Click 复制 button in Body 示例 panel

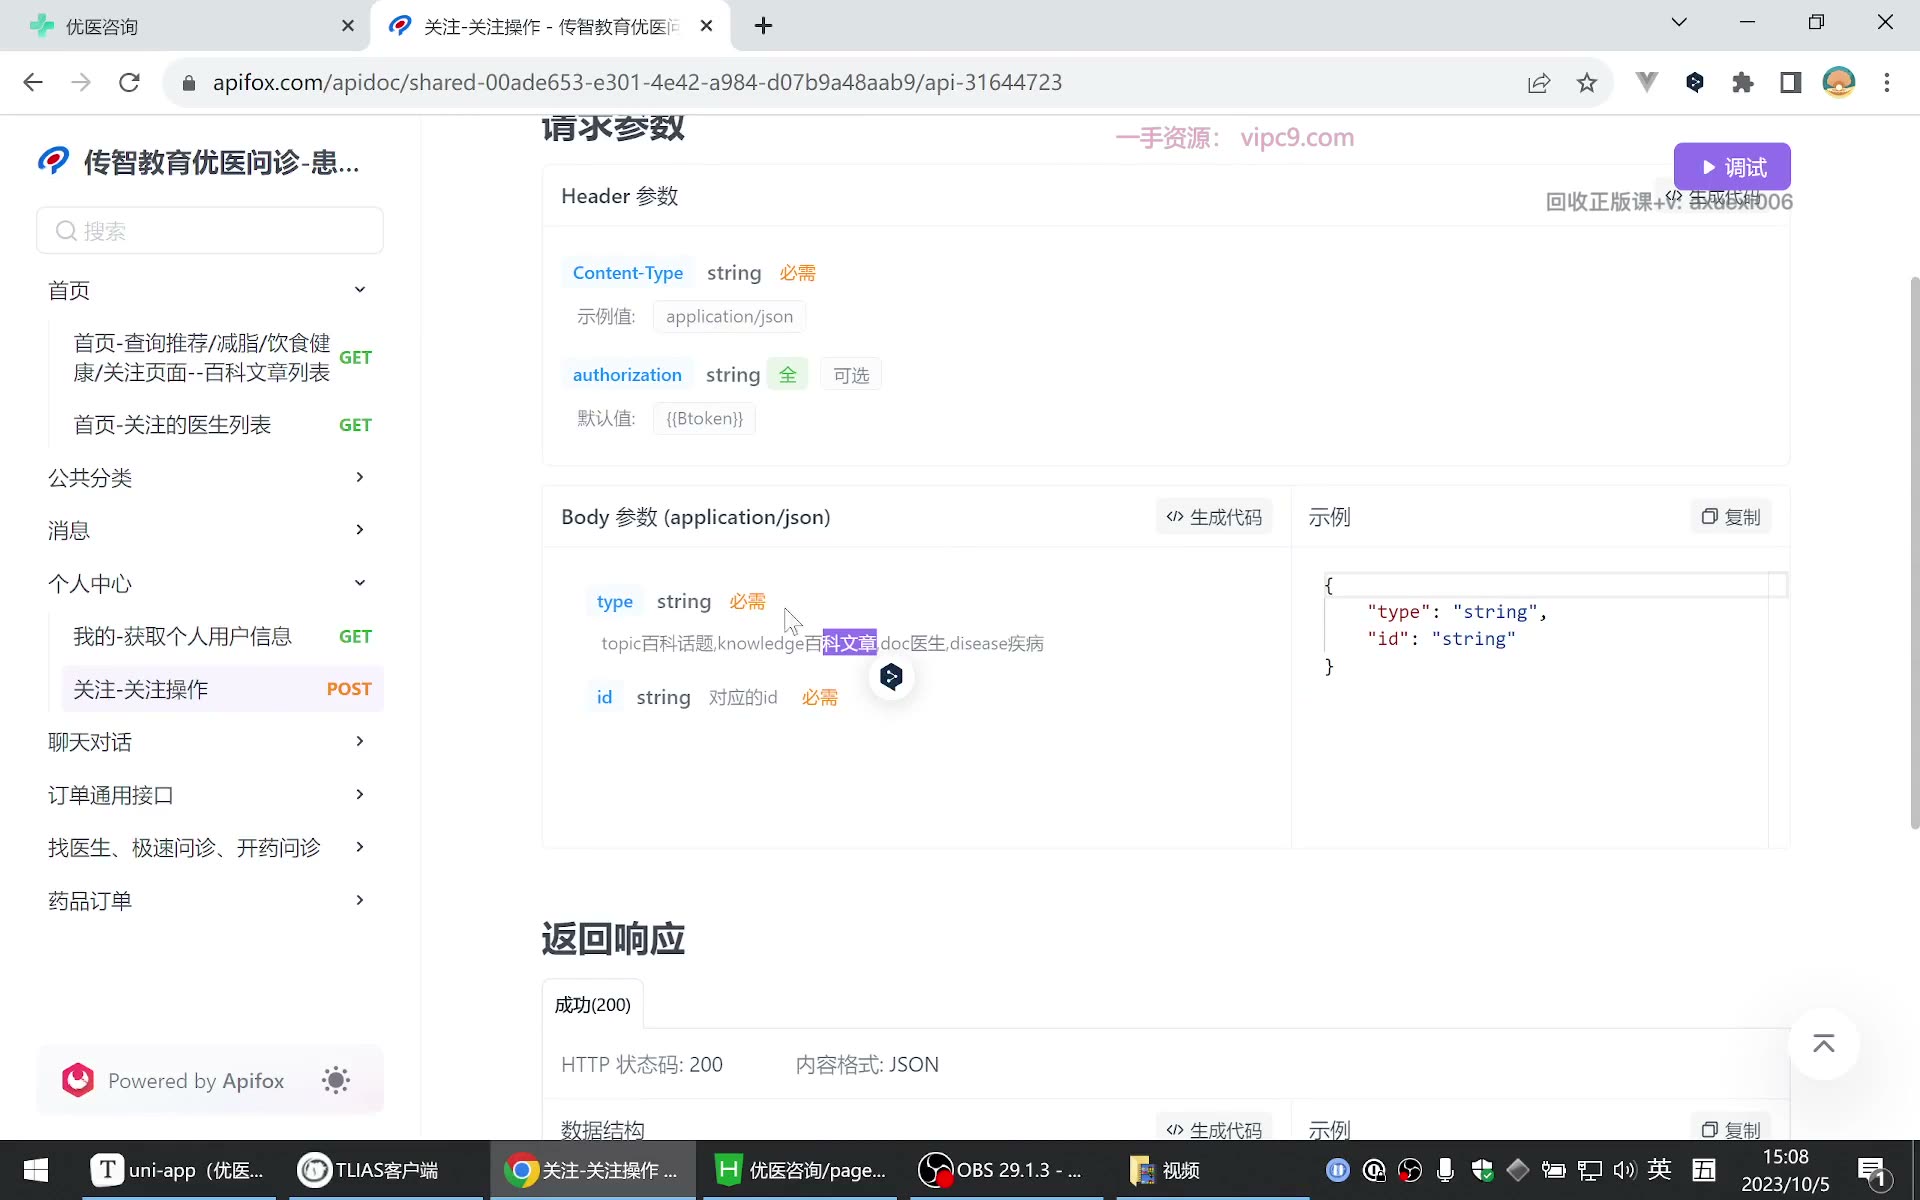pos(1731,517)
